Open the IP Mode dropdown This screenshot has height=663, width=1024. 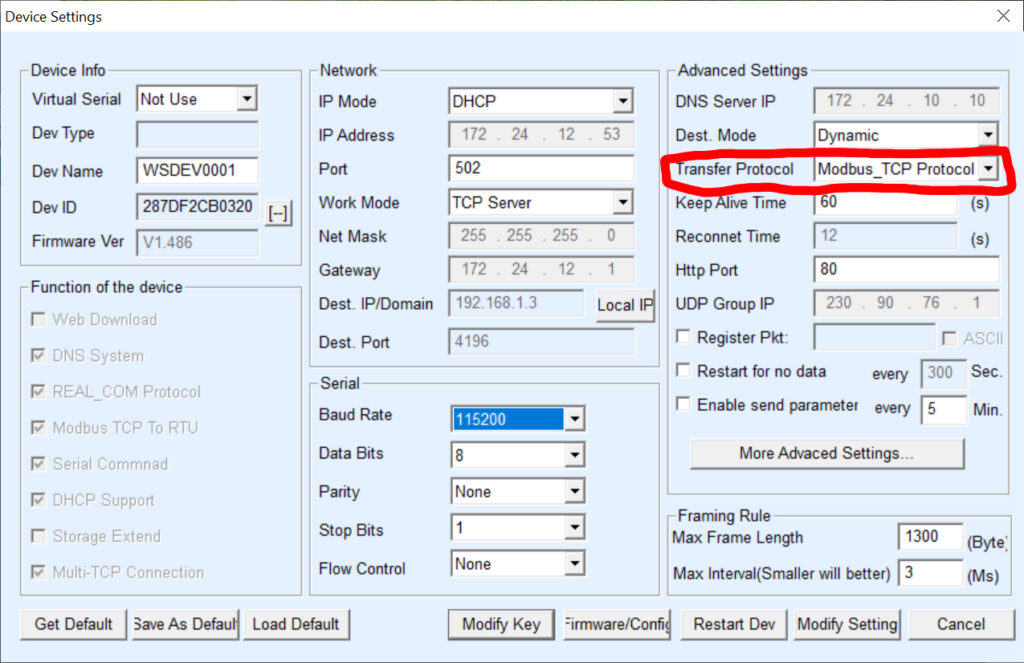626,101
